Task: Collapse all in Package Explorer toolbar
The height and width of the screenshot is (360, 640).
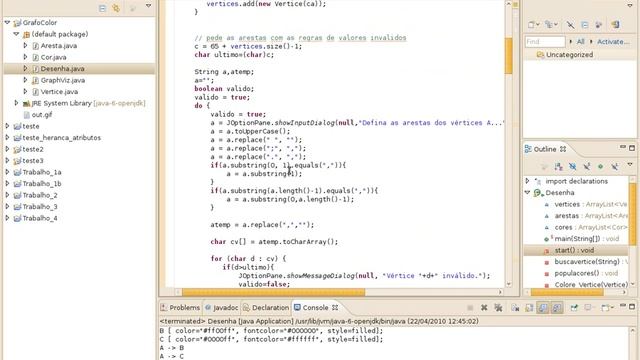Action: [x=102, y=8]
